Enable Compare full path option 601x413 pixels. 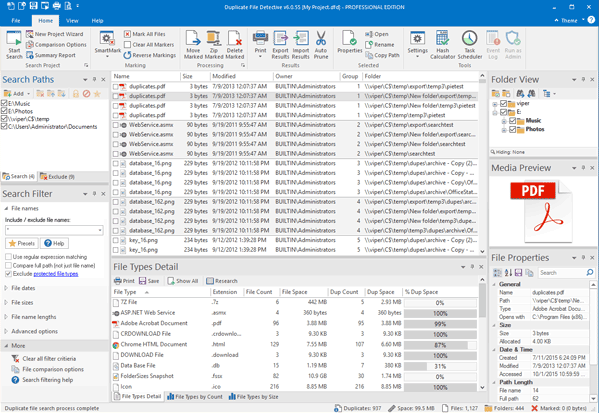pos(8,265)
